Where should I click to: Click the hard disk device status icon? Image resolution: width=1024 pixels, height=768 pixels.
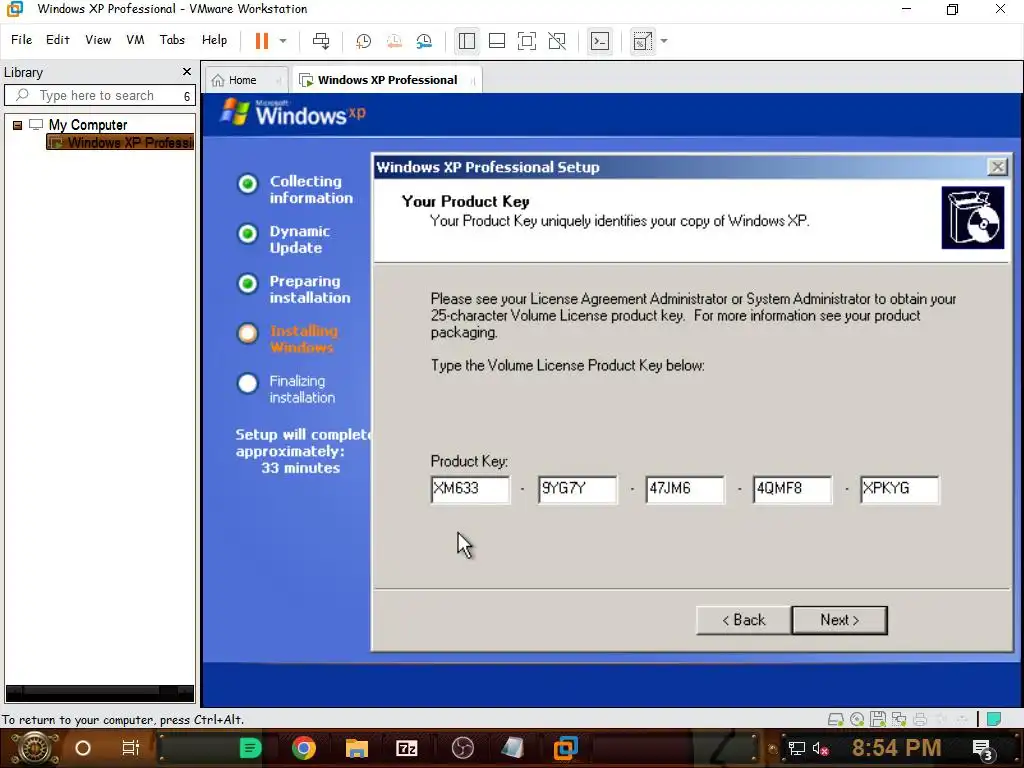tap(835, 720)
